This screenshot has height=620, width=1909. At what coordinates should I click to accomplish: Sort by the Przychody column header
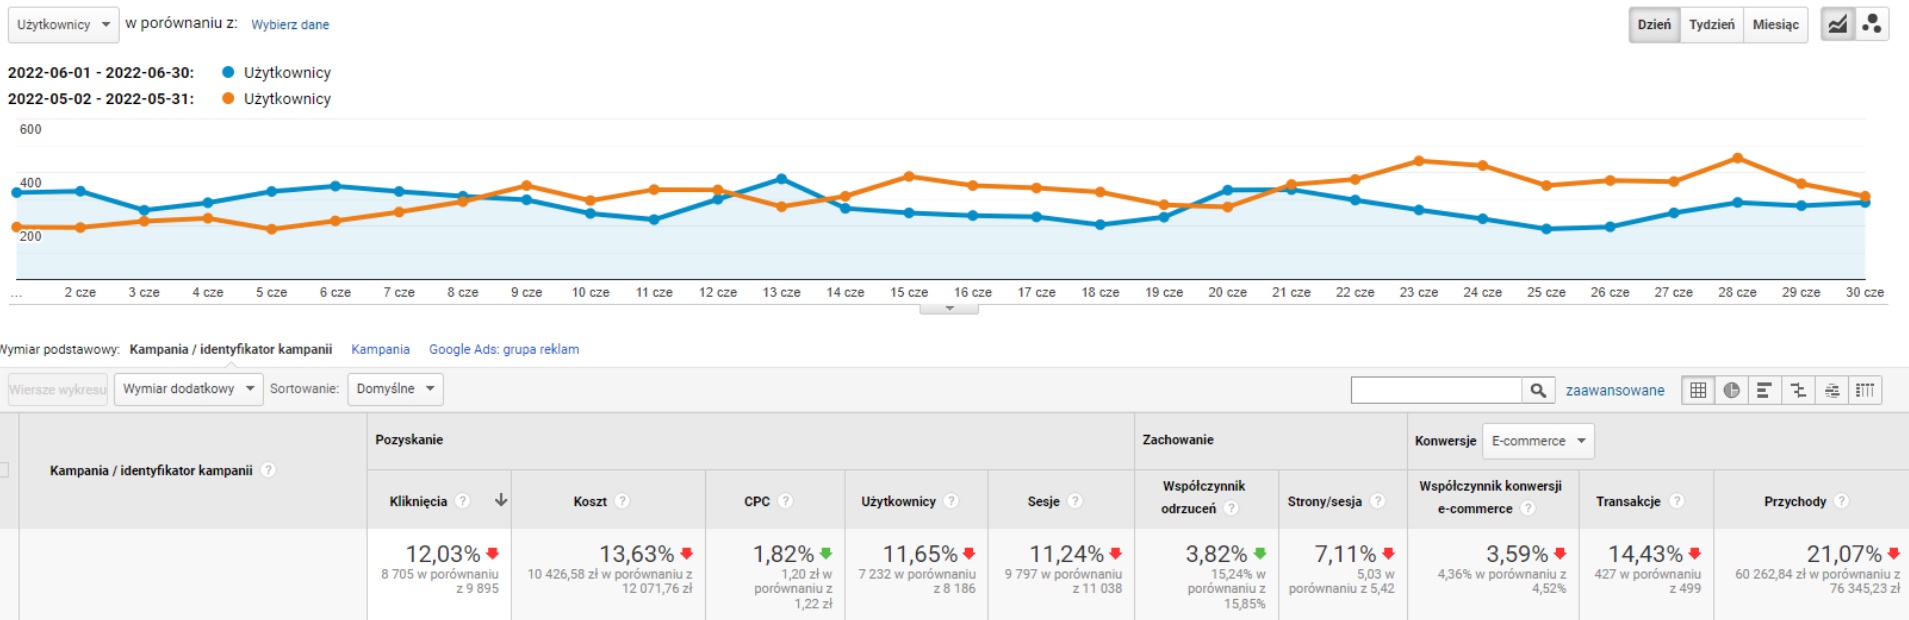coord(1795,501)
